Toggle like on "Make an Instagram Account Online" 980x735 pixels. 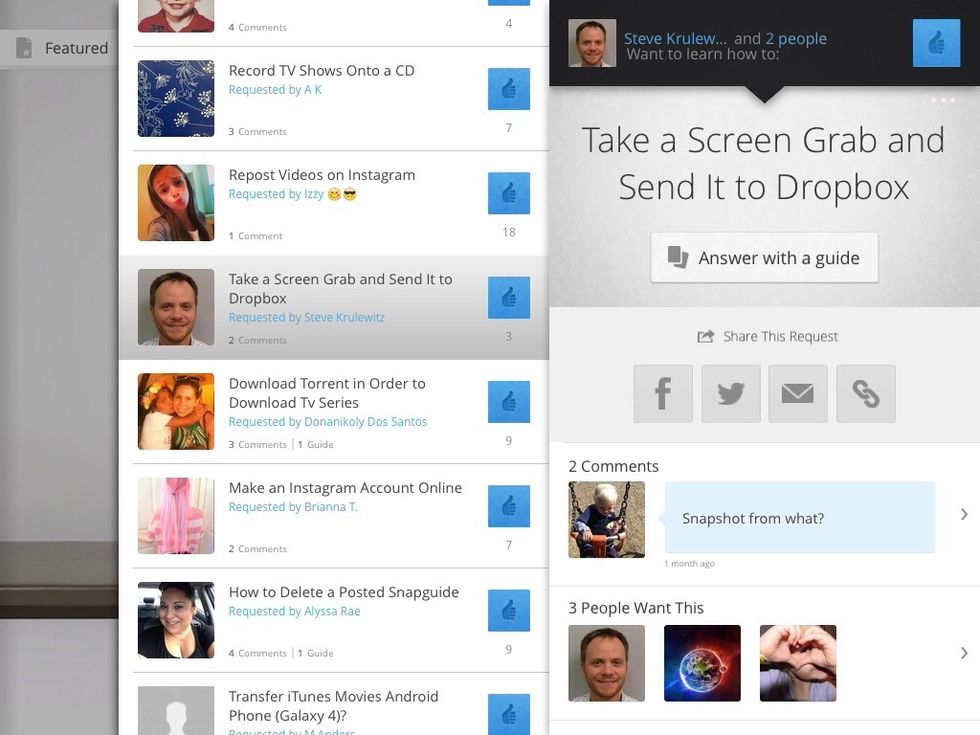(x=509, y=506)
